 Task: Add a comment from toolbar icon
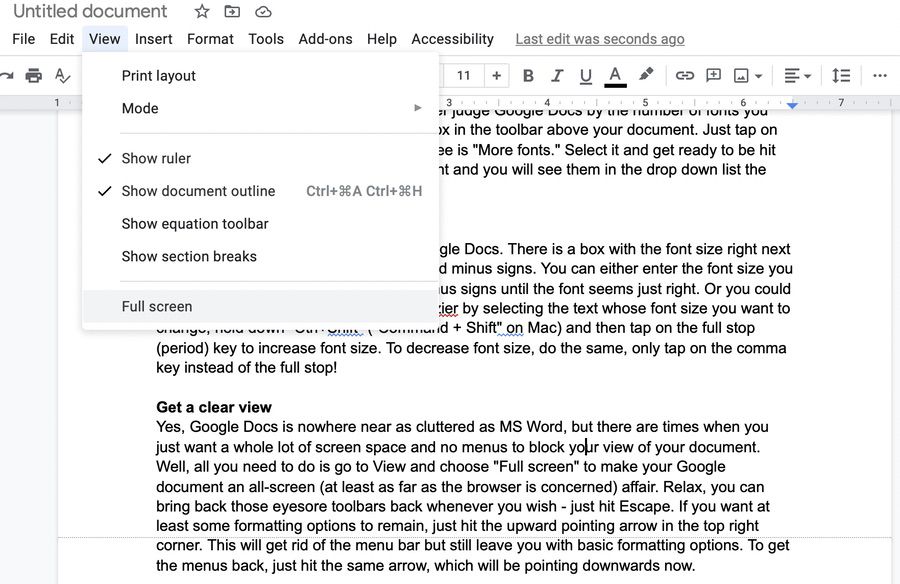point(713,75)
